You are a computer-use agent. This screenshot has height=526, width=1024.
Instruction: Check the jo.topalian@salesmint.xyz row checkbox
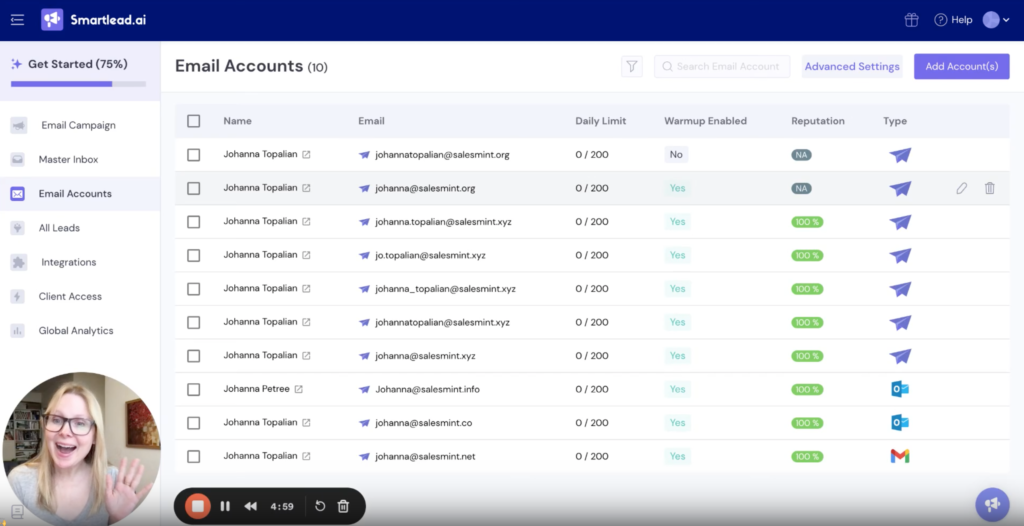pos(193,255)
